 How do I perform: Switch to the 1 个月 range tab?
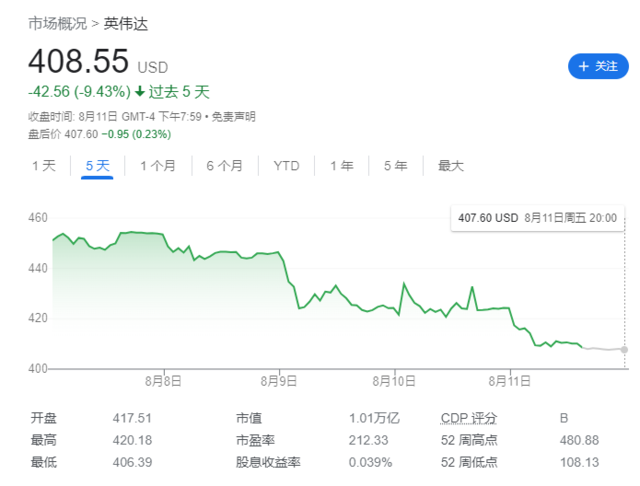[x=158, y=166]
